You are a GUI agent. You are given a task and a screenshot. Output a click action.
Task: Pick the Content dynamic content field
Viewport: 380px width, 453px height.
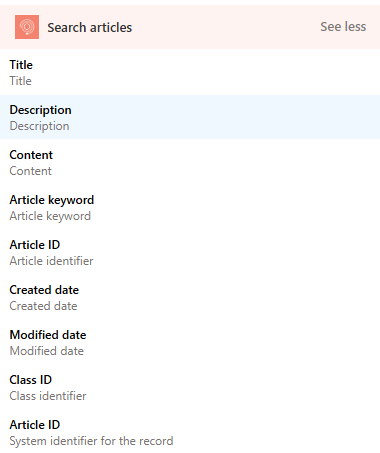190,162
